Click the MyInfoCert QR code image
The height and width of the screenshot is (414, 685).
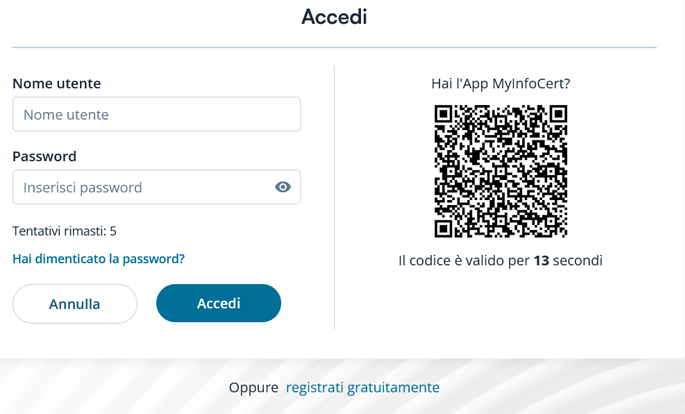pos(501,171)
